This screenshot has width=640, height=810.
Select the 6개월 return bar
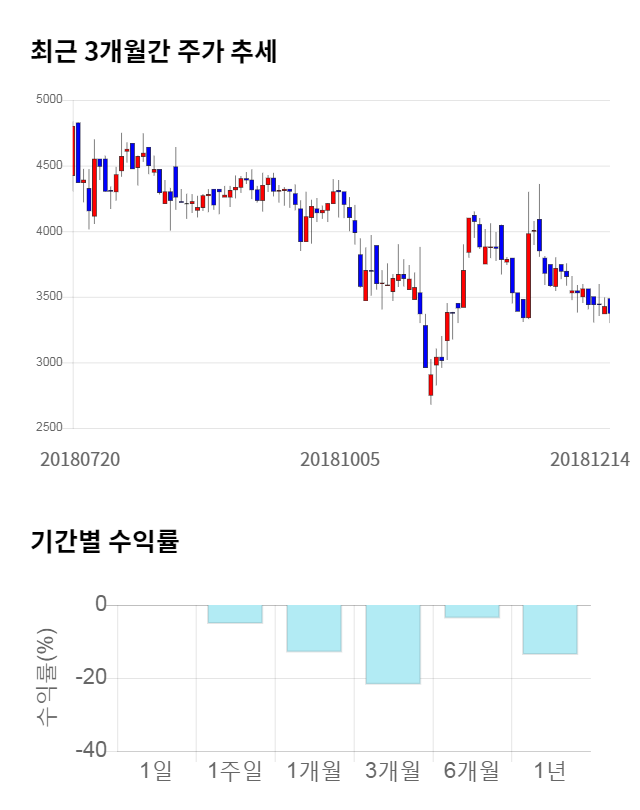click(471, 611)
